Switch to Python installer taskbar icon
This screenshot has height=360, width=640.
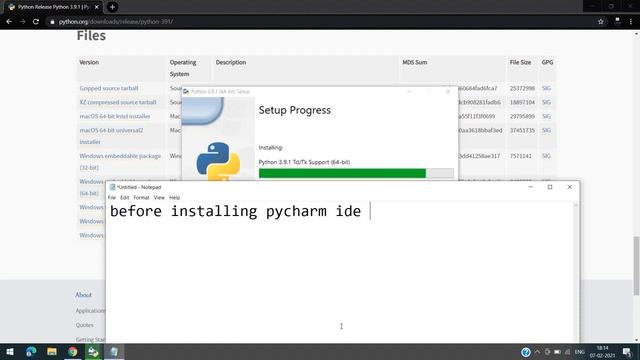(93, 352)
